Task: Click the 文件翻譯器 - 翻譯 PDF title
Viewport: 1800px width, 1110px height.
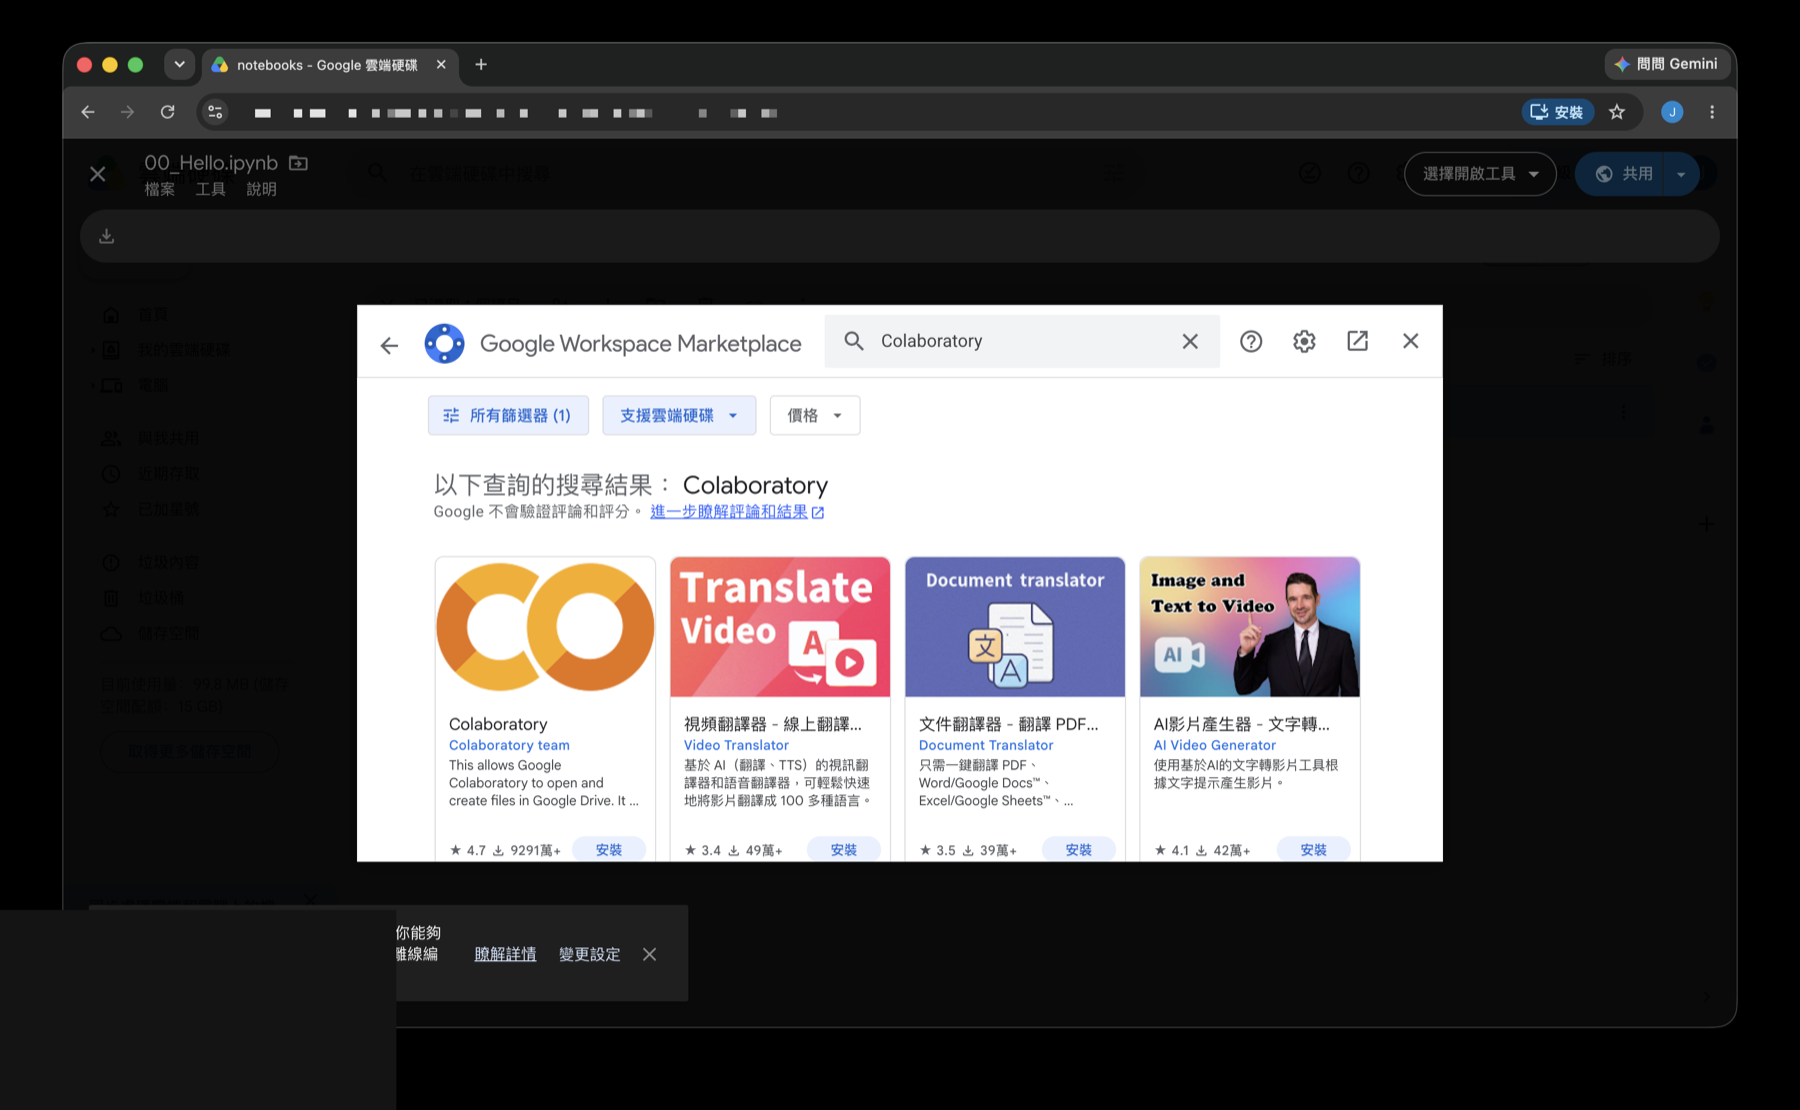Action: point(1008,724)
